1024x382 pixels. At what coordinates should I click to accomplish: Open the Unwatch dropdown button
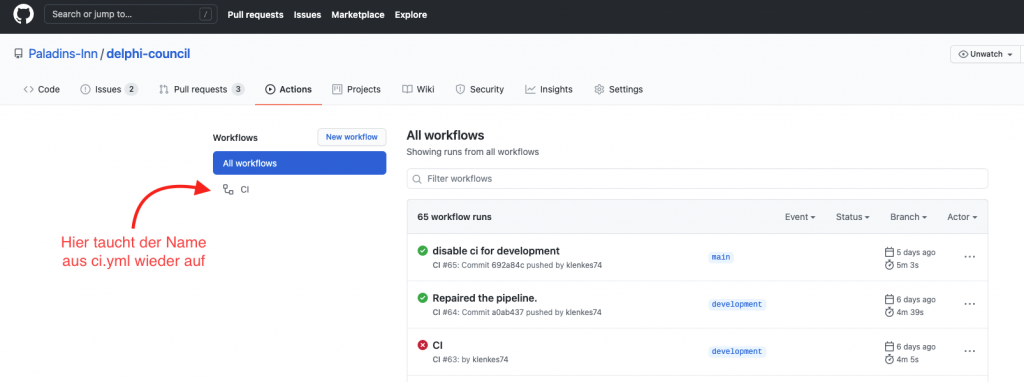pos(985,54)
